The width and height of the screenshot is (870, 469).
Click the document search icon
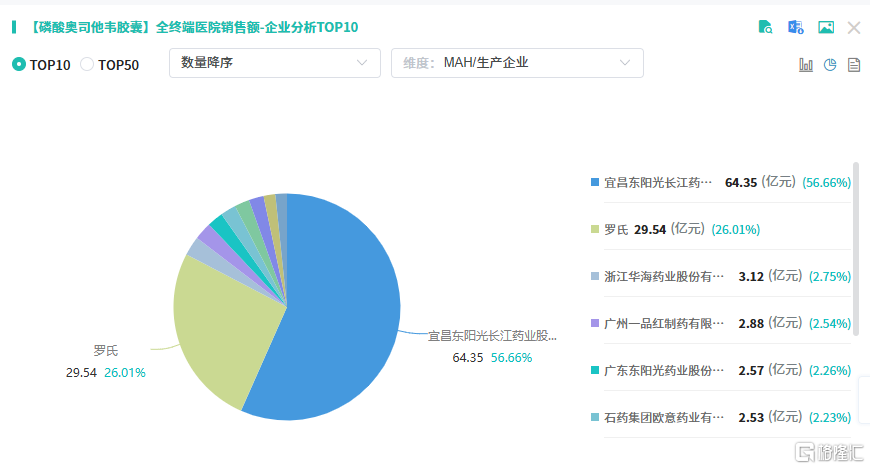[765, 27]
